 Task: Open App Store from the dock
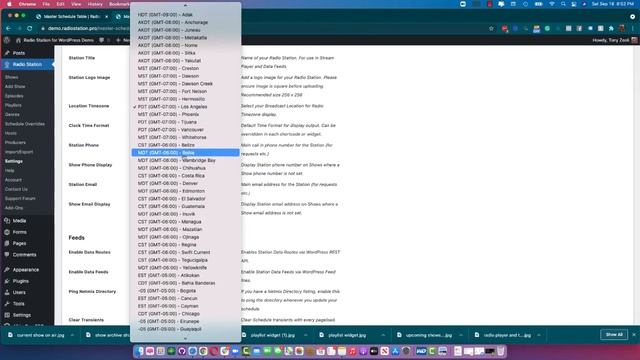point(395,351)
